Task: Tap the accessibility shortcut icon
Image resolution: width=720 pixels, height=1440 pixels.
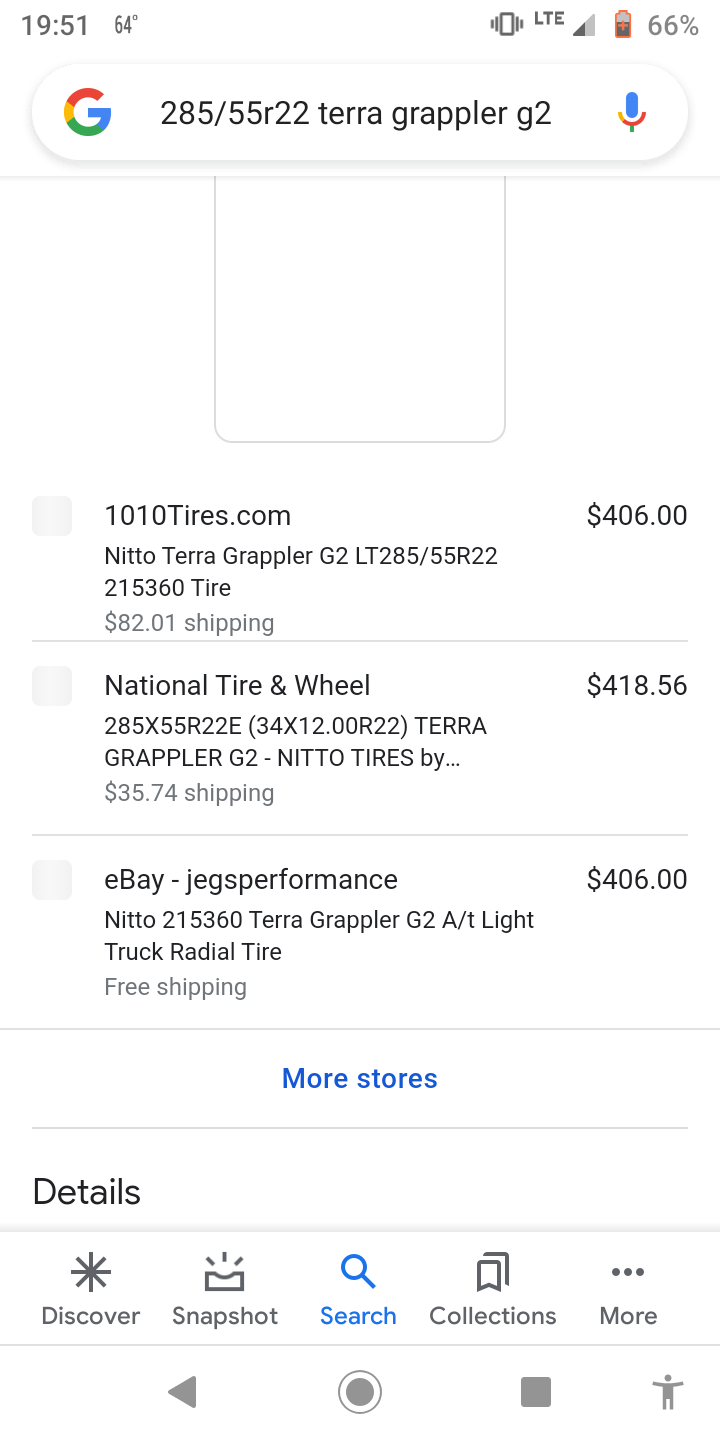Action: click(x=667, y=1391)
